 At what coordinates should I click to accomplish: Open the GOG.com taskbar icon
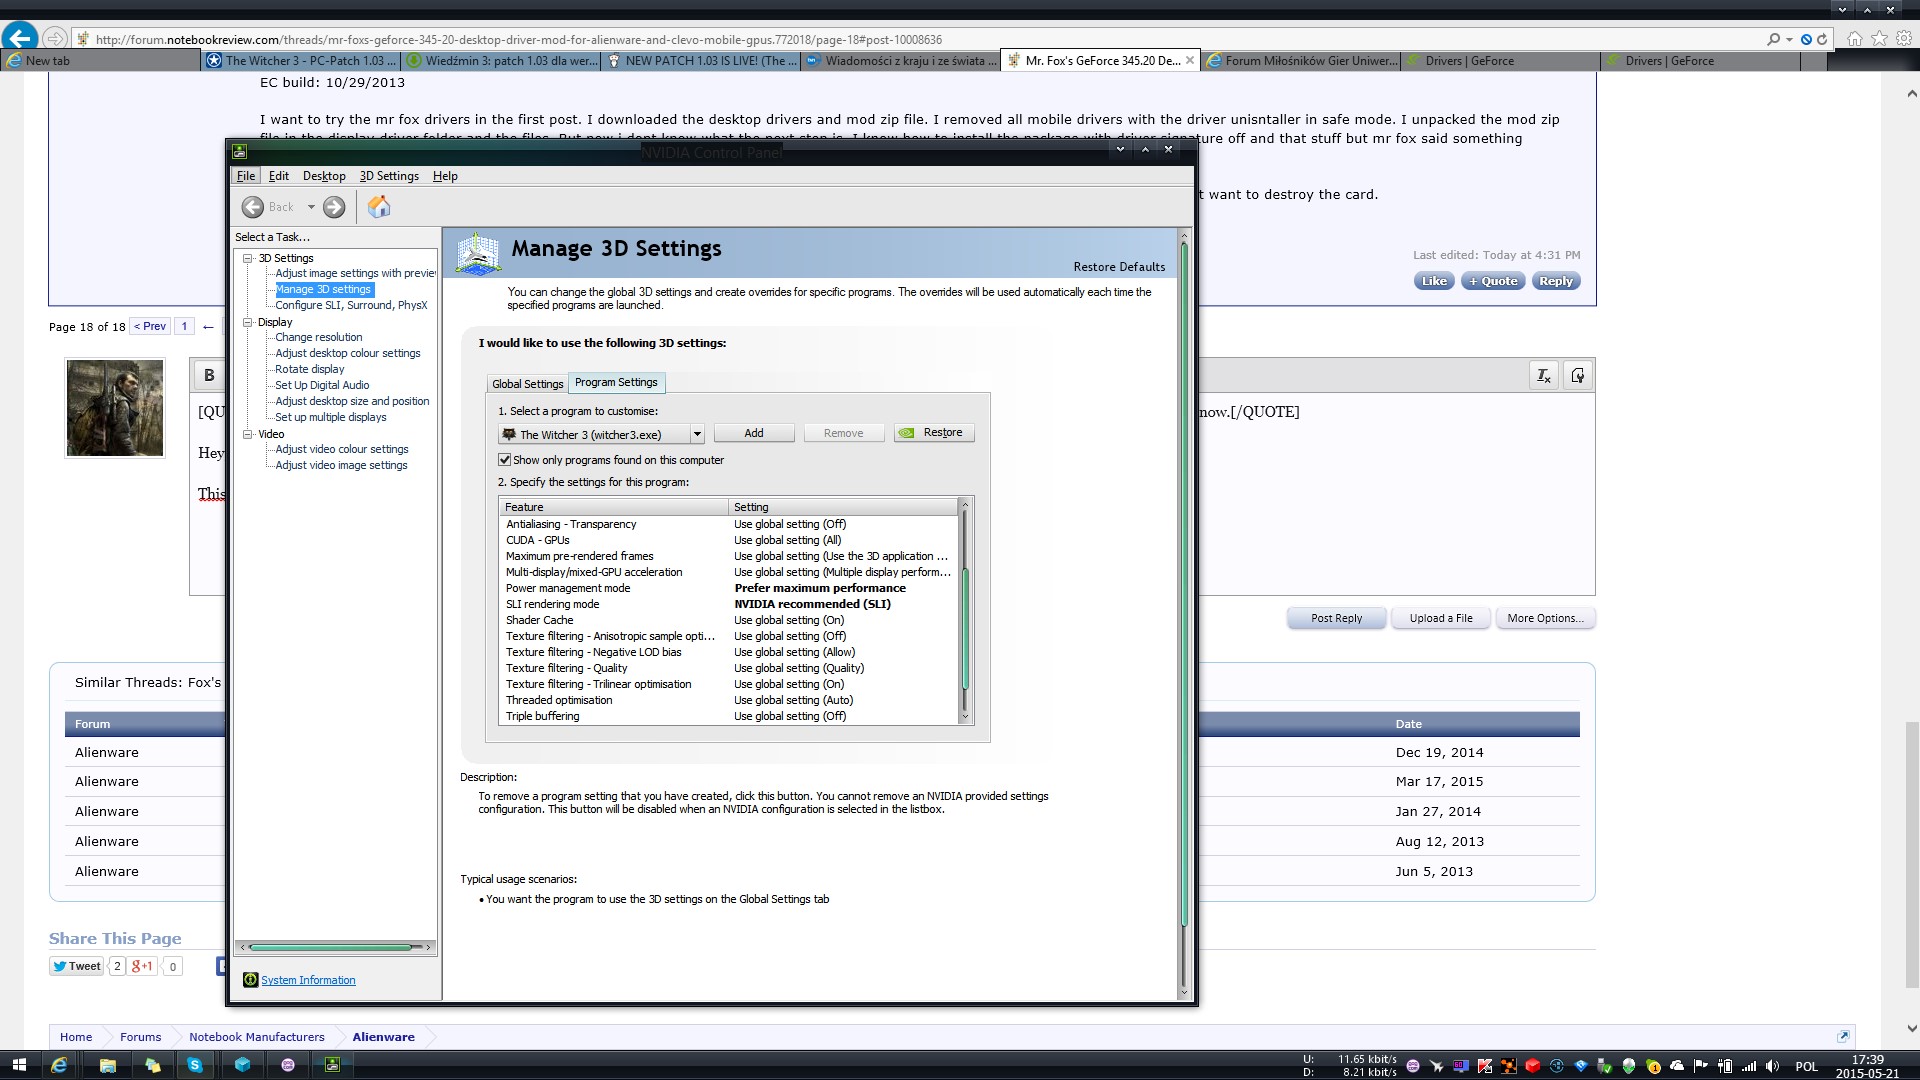(x=288, y=1065)
